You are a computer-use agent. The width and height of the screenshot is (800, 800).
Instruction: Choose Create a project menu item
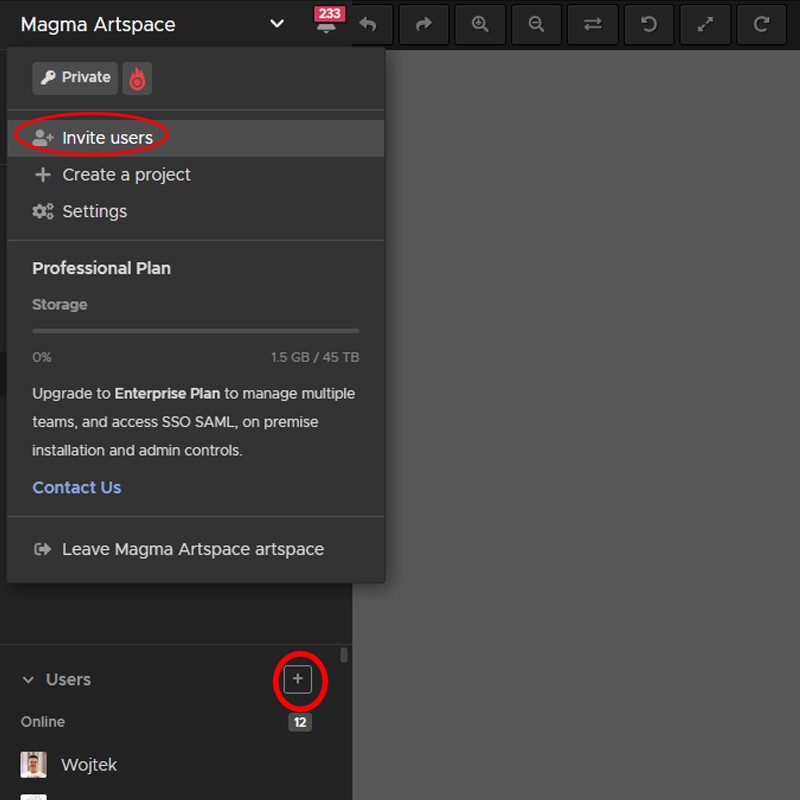pos(126,175)
